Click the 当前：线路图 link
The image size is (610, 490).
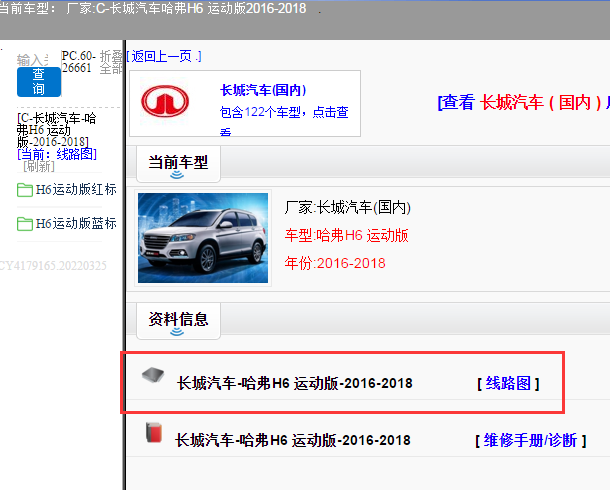coord(57,154)
